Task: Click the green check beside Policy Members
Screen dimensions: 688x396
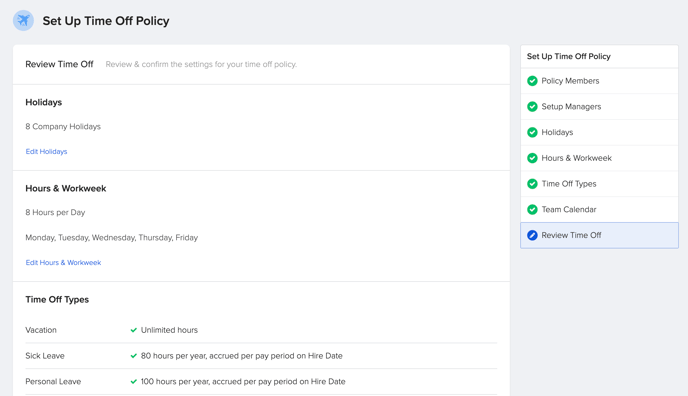Action: coord(532,81)
